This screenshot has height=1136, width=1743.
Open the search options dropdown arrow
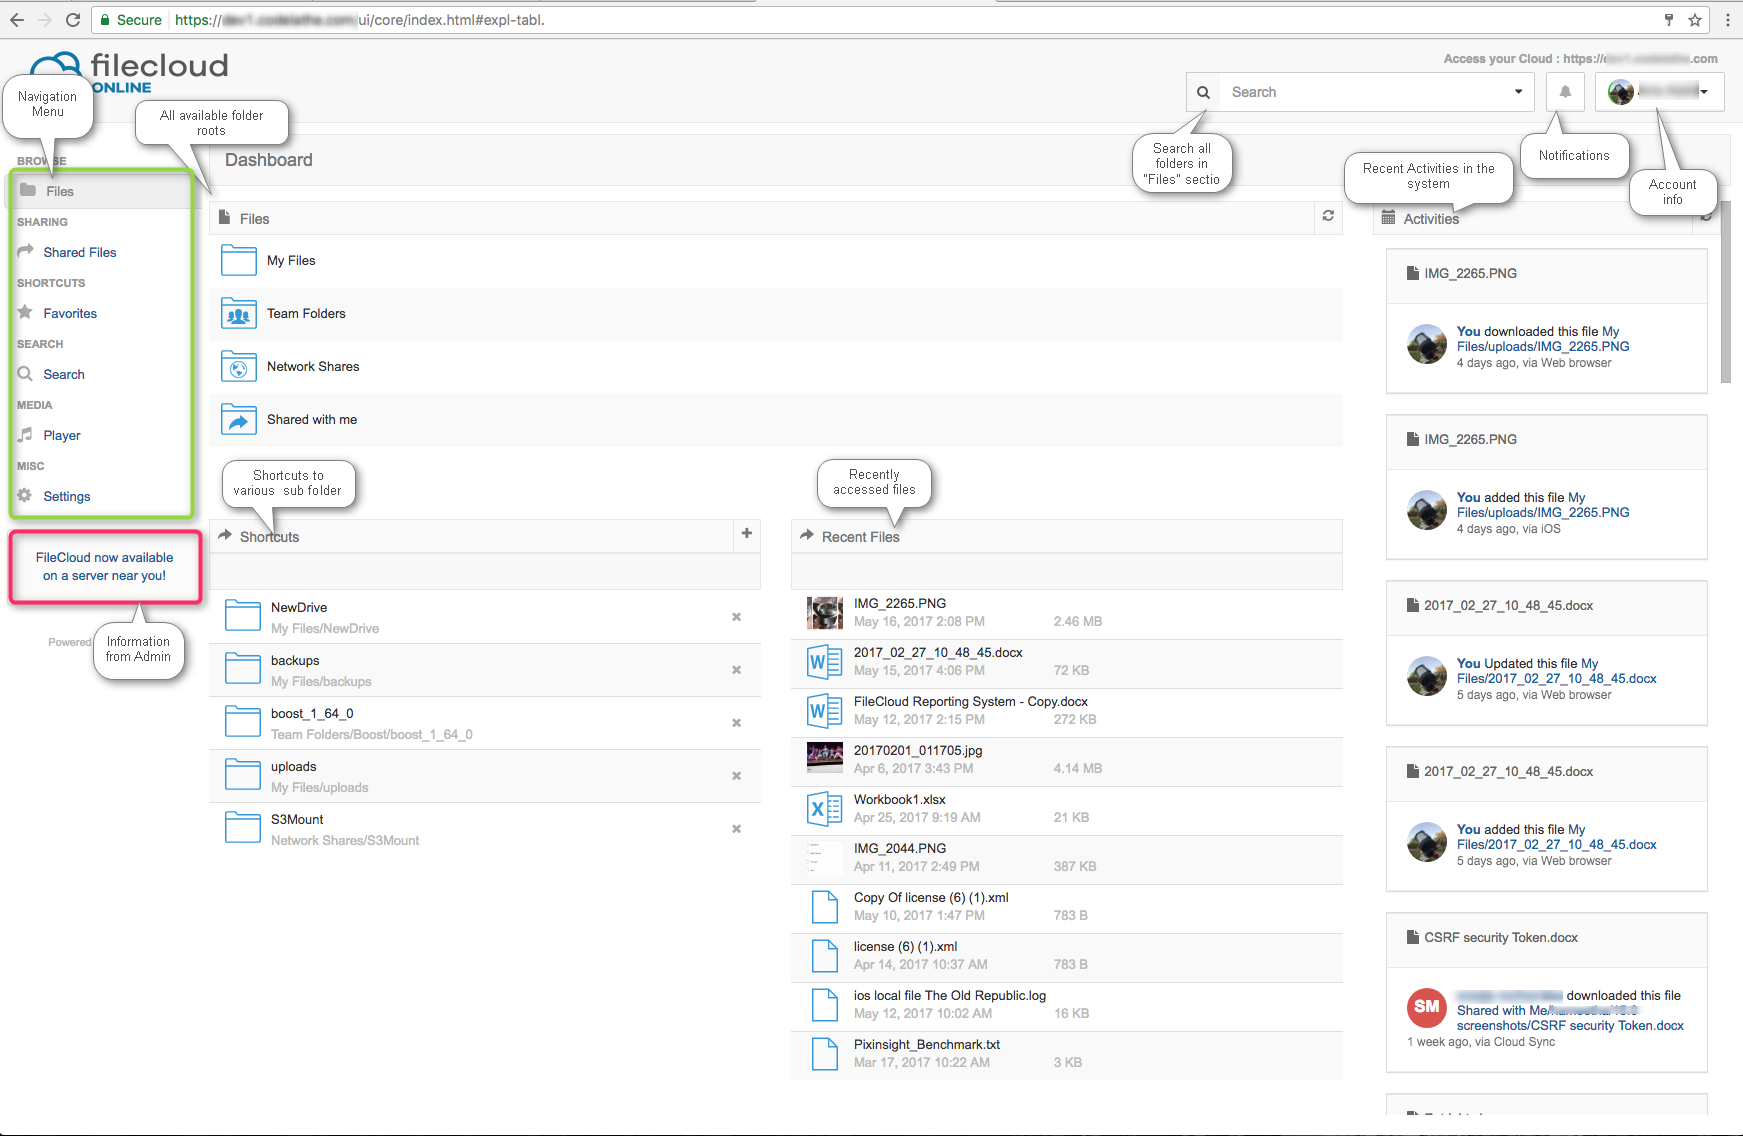(1518, 92)
